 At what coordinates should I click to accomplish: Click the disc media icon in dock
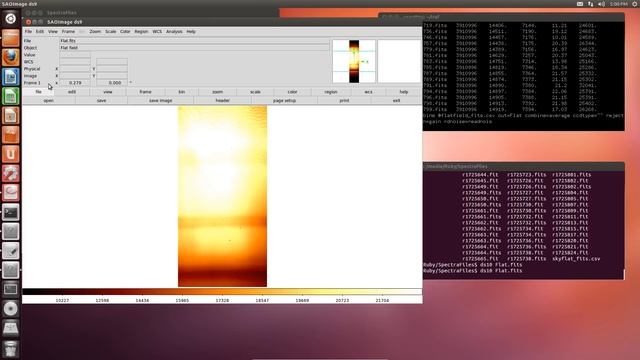tap(11, 309)
